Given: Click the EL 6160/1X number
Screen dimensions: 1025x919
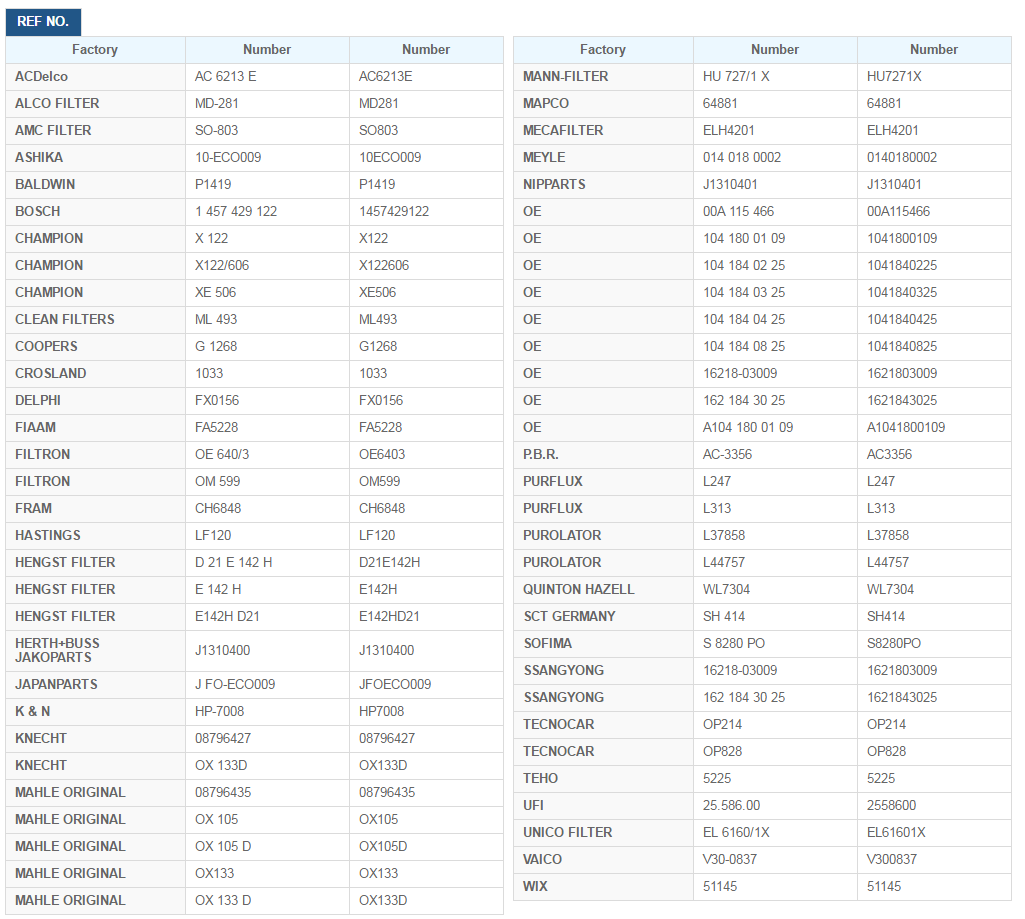Looking at the screenshot, I should [x=736, y=833].
